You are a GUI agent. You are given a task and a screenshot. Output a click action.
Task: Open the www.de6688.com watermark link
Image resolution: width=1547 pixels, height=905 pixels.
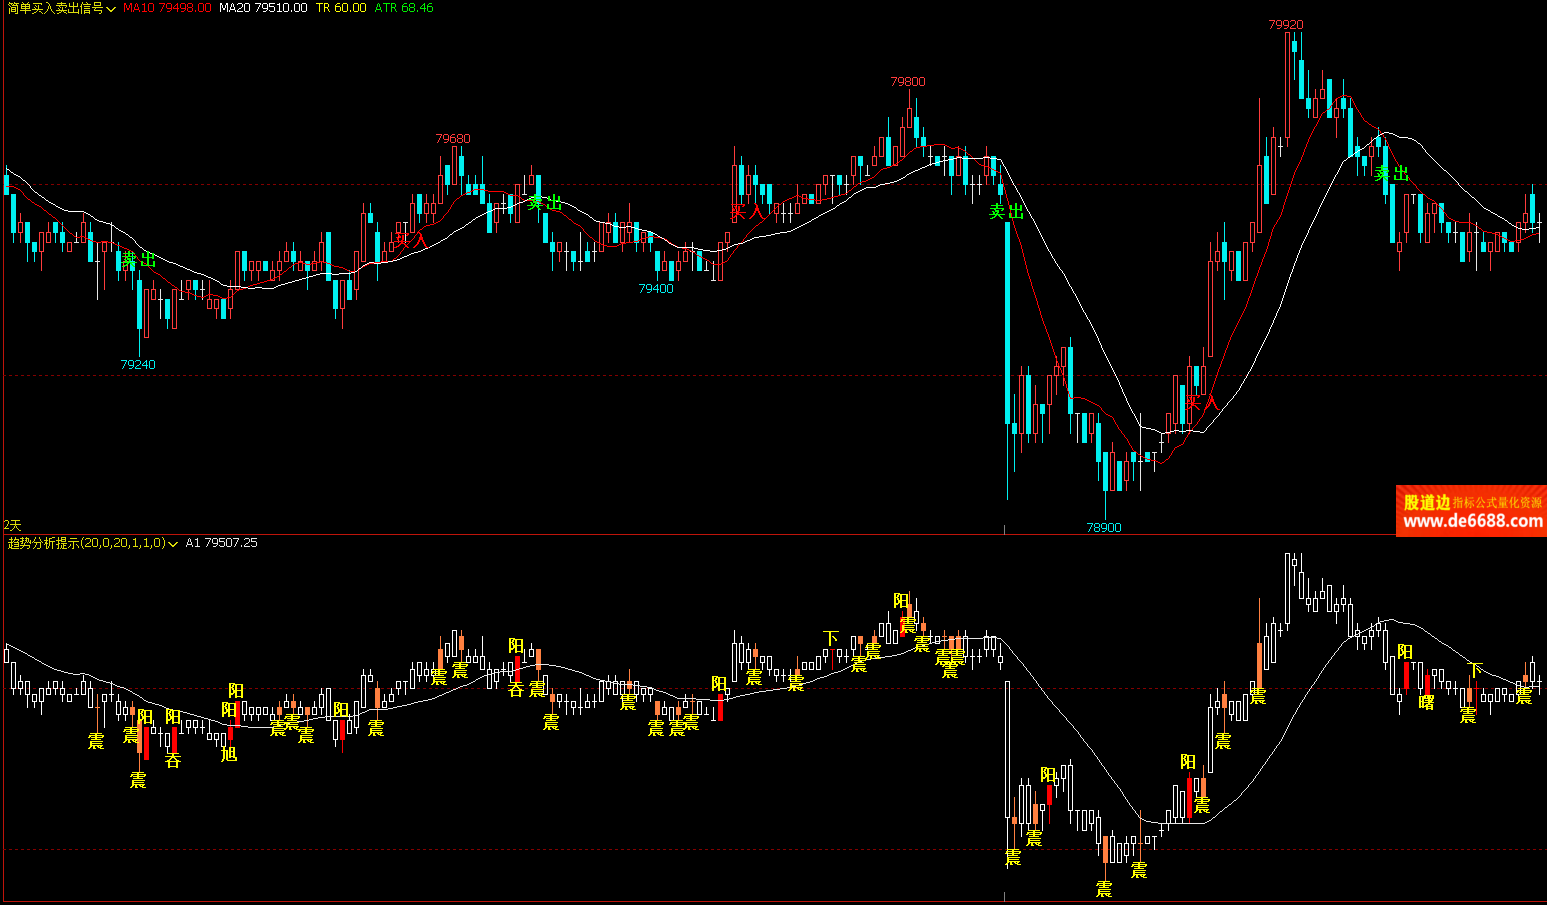pyautogui.click(x=1472, y=521)
